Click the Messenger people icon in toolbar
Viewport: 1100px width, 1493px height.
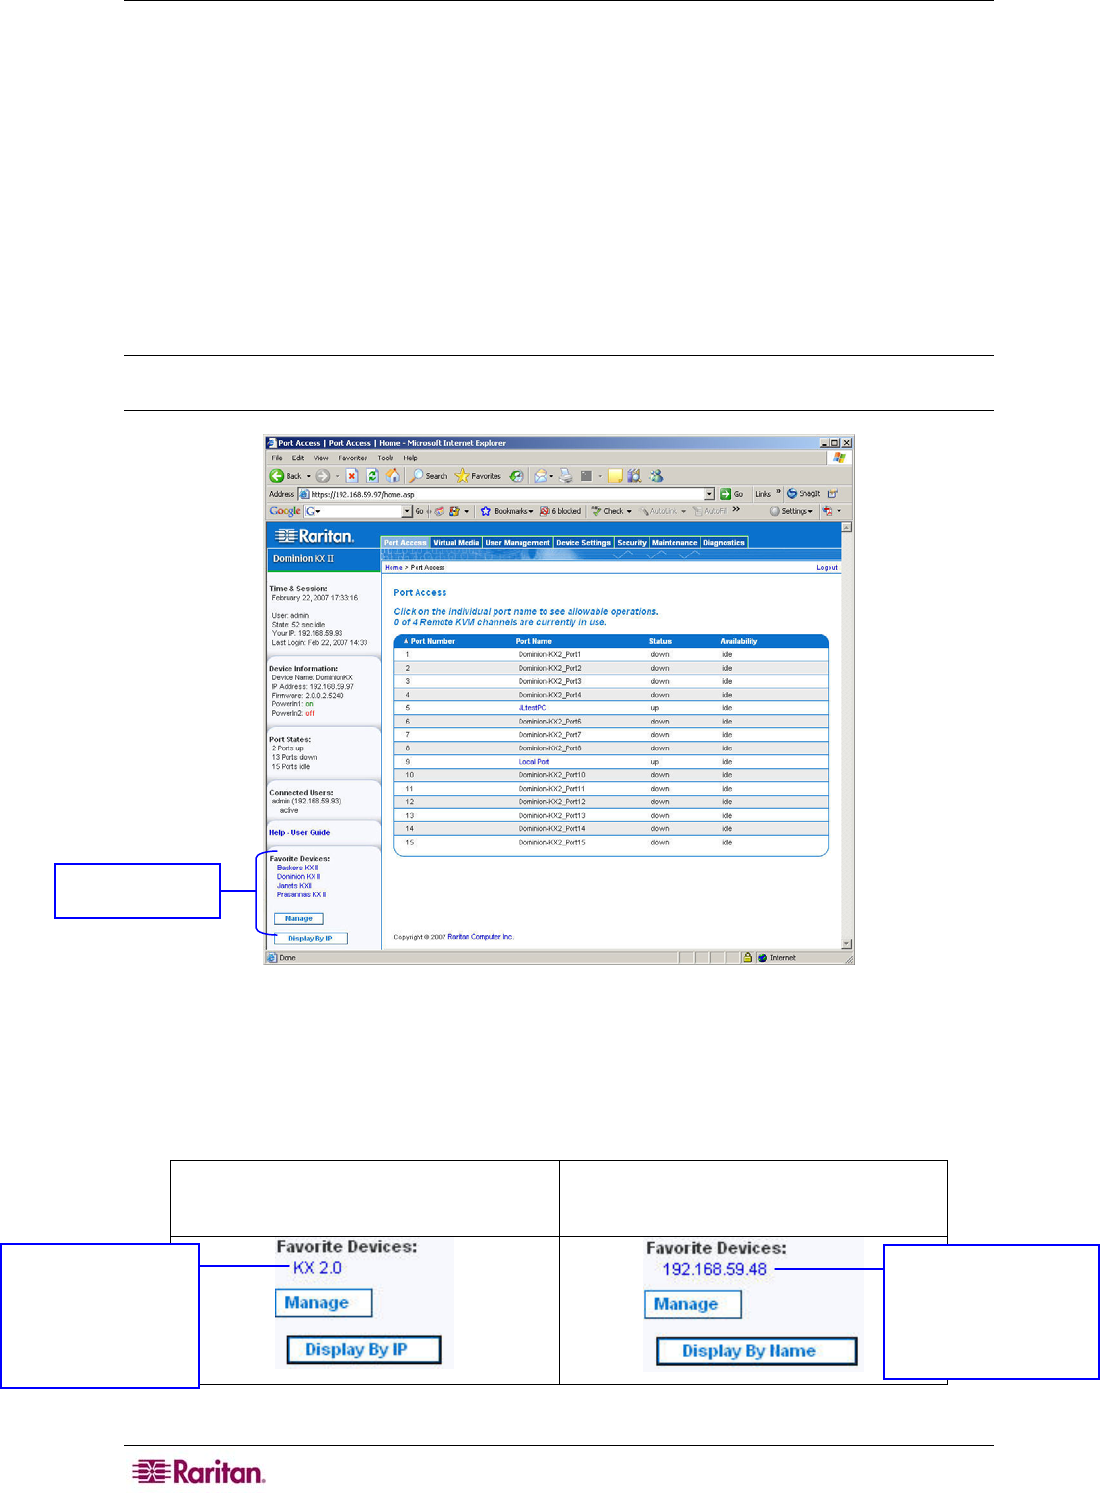click(656, 476)
